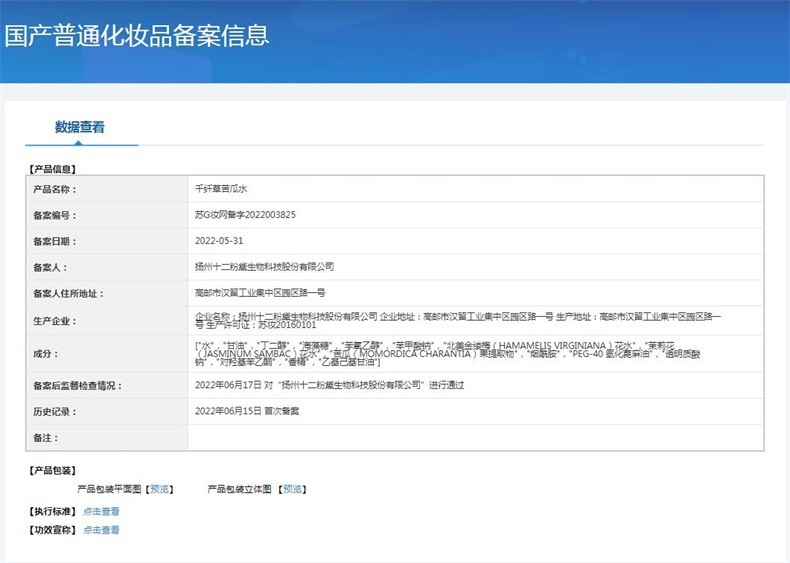Click the 【功效宣称】 label

(52, 530)
